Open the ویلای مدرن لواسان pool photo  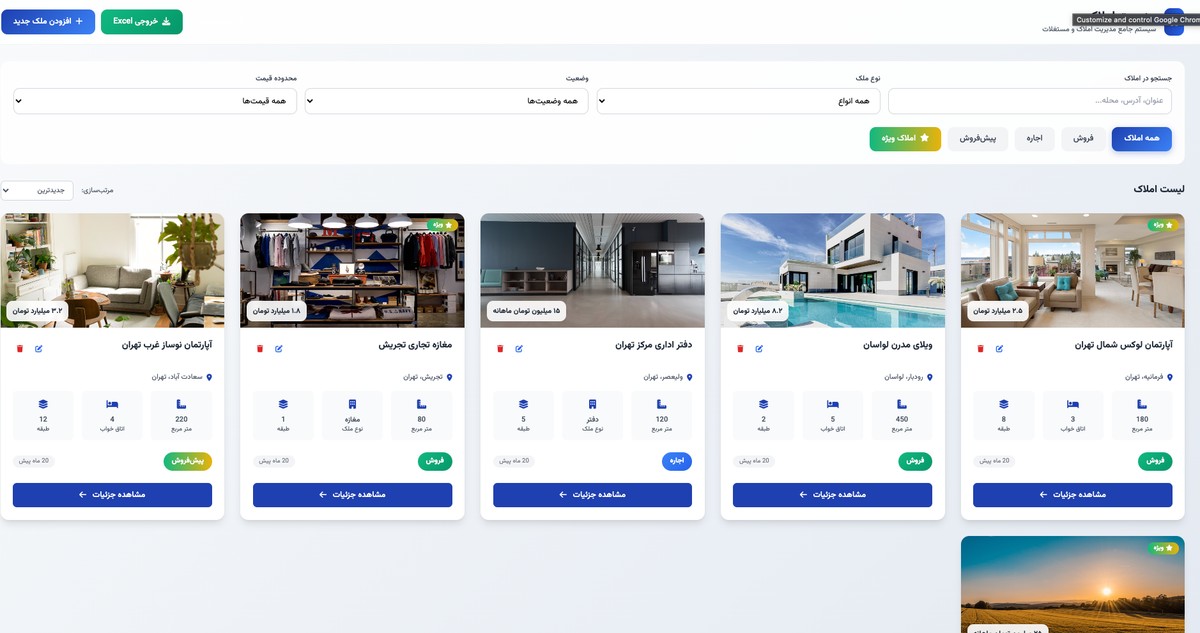[832, 270]
